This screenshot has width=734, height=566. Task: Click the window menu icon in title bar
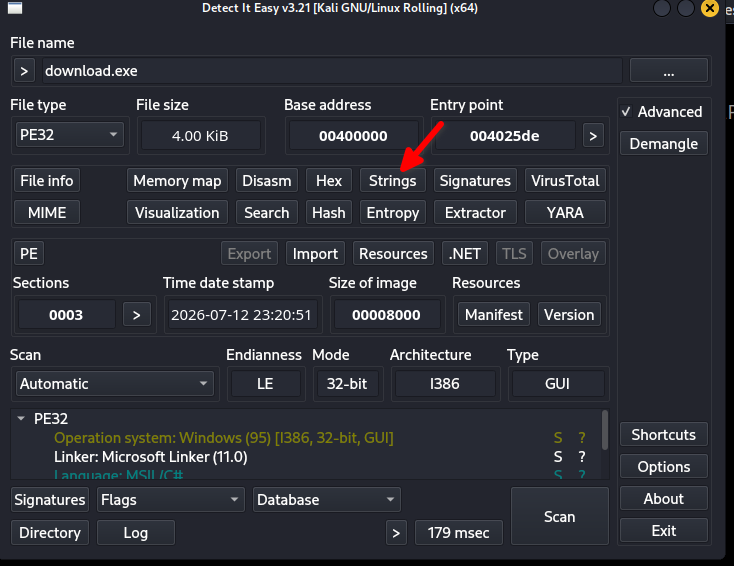pos(15,8)
